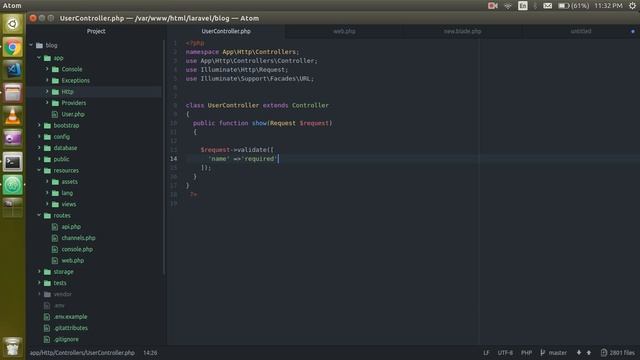Open the file manager dock icon
640x360 pixels.
click(x=13, y=93)
